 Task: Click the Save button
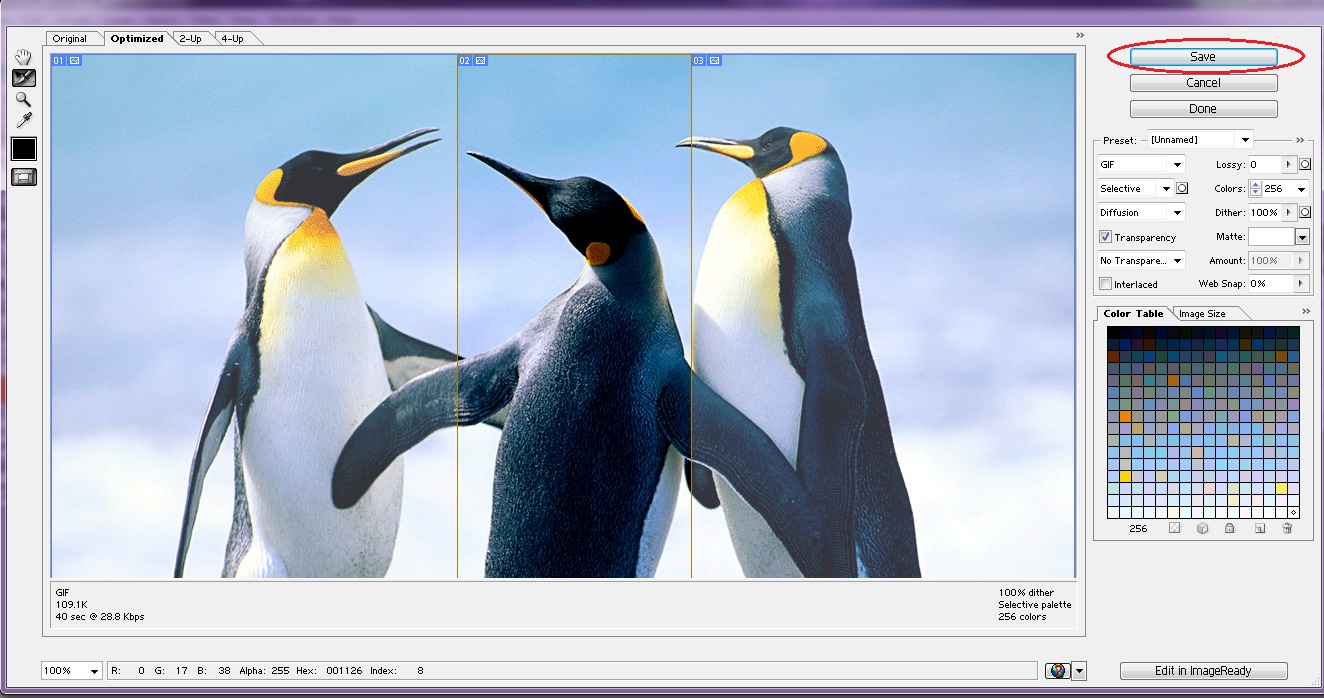point(1204,56)
